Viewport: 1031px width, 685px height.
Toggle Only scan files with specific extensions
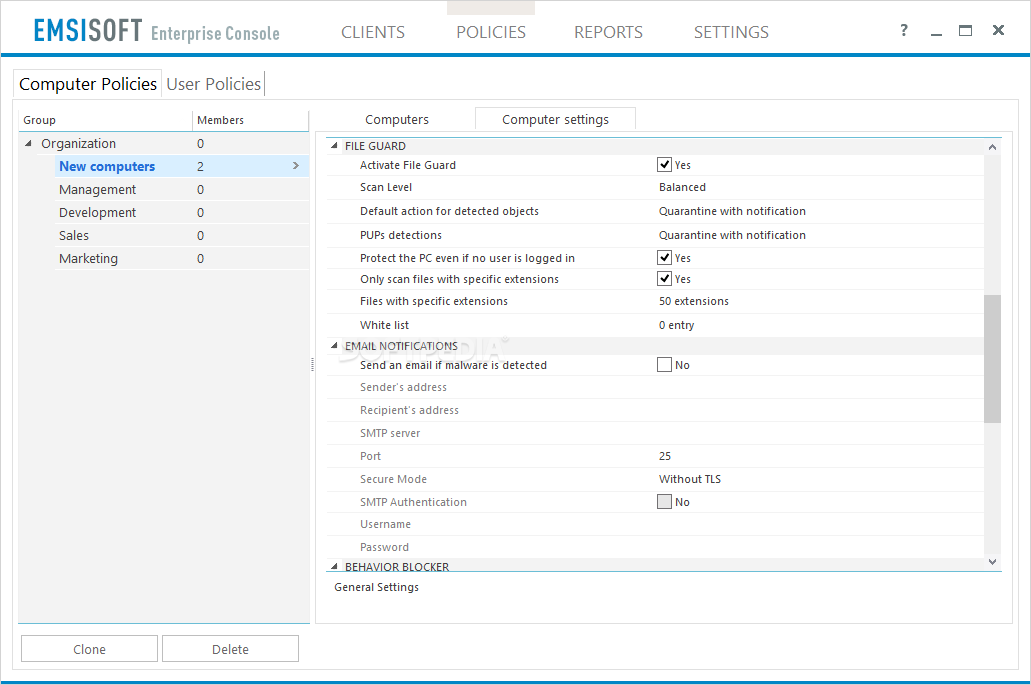click(664, 278)
